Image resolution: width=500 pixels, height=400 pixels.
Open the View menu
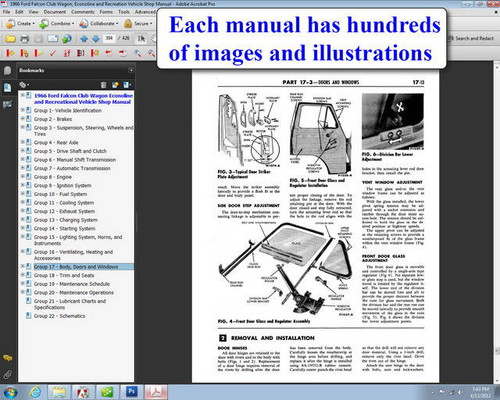pos(33,12)
